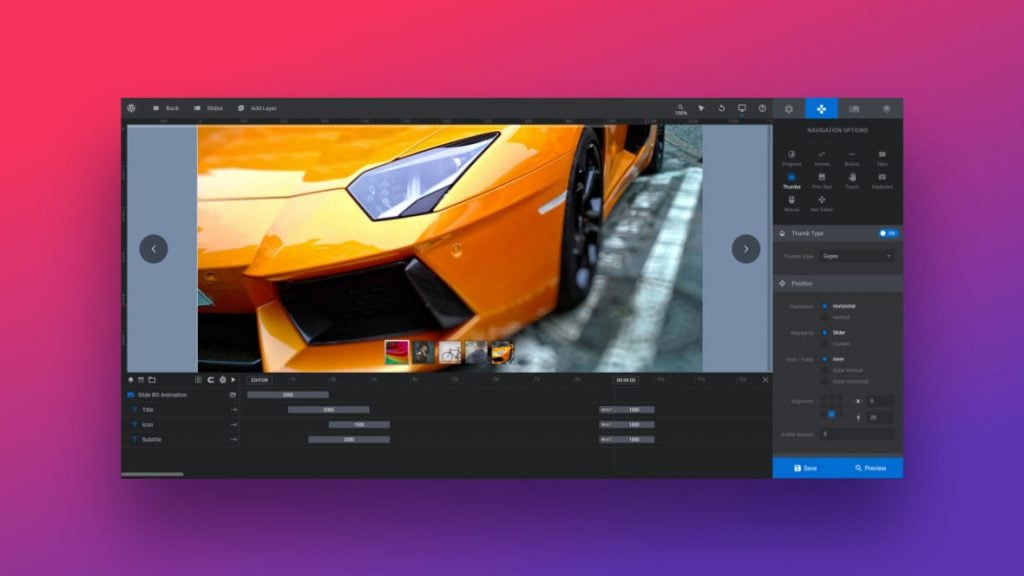Select the Arrows navigation icon
The width and height of the screenshot is (1024, 576).
[x=821, y=155]
